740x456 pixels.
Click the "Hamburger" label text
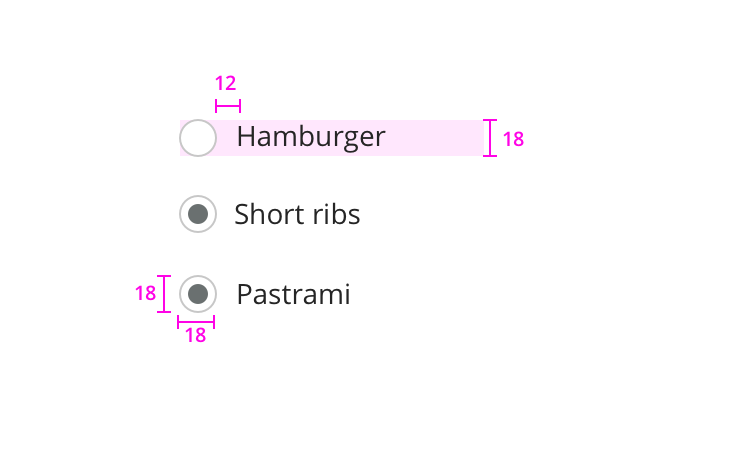310,137
